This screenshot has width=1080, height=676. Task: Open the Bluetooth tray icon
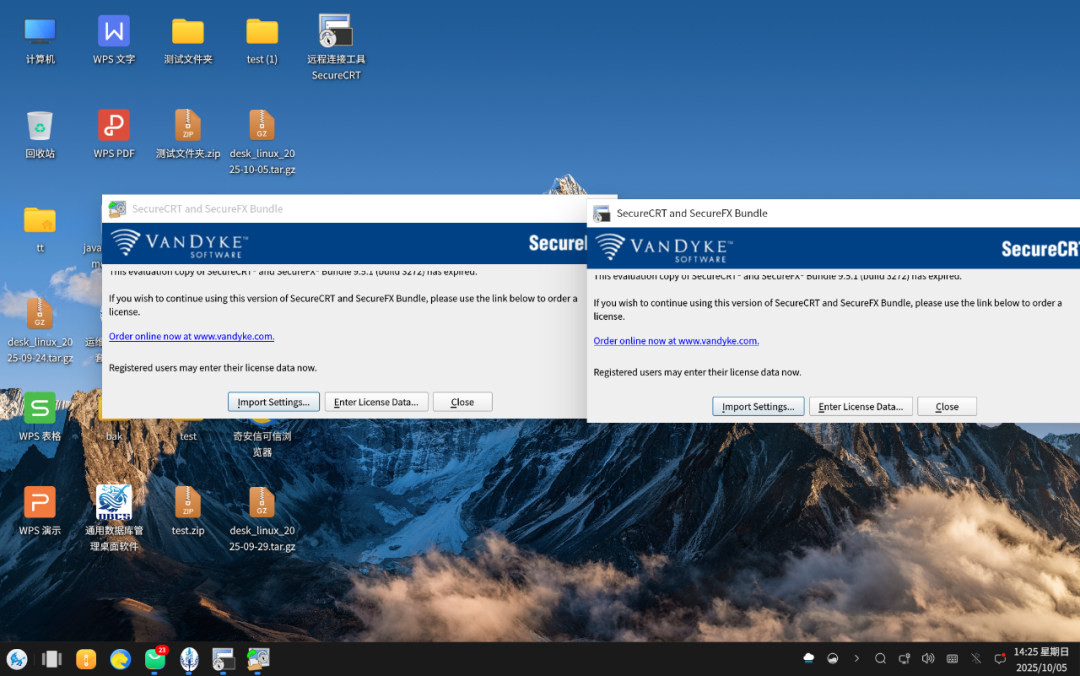tap(976, 659)
